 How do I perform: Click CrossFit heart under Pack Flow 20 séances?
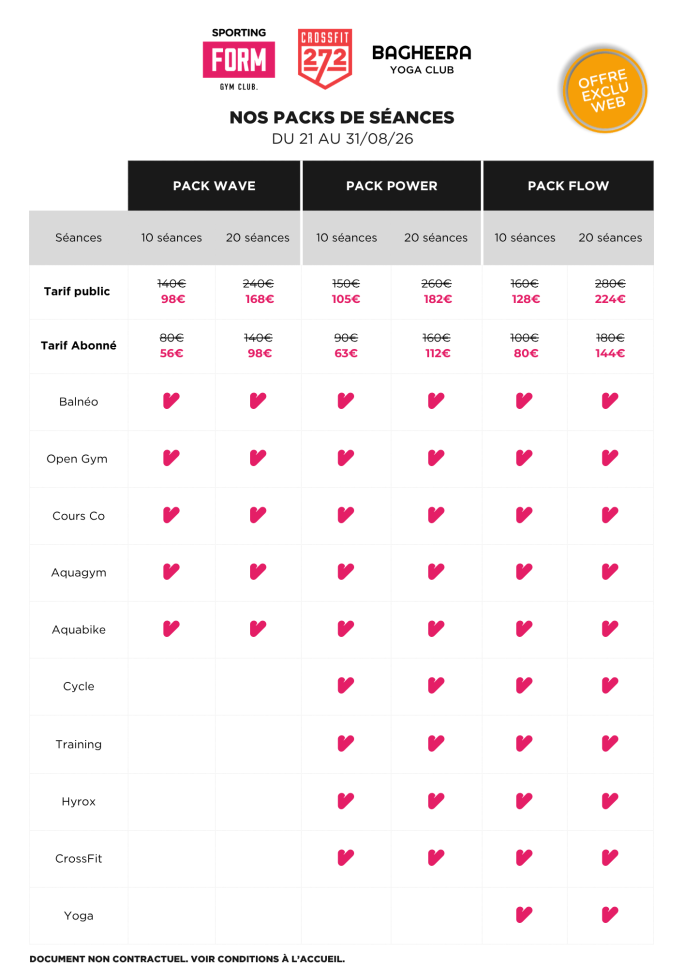(610, 857)
